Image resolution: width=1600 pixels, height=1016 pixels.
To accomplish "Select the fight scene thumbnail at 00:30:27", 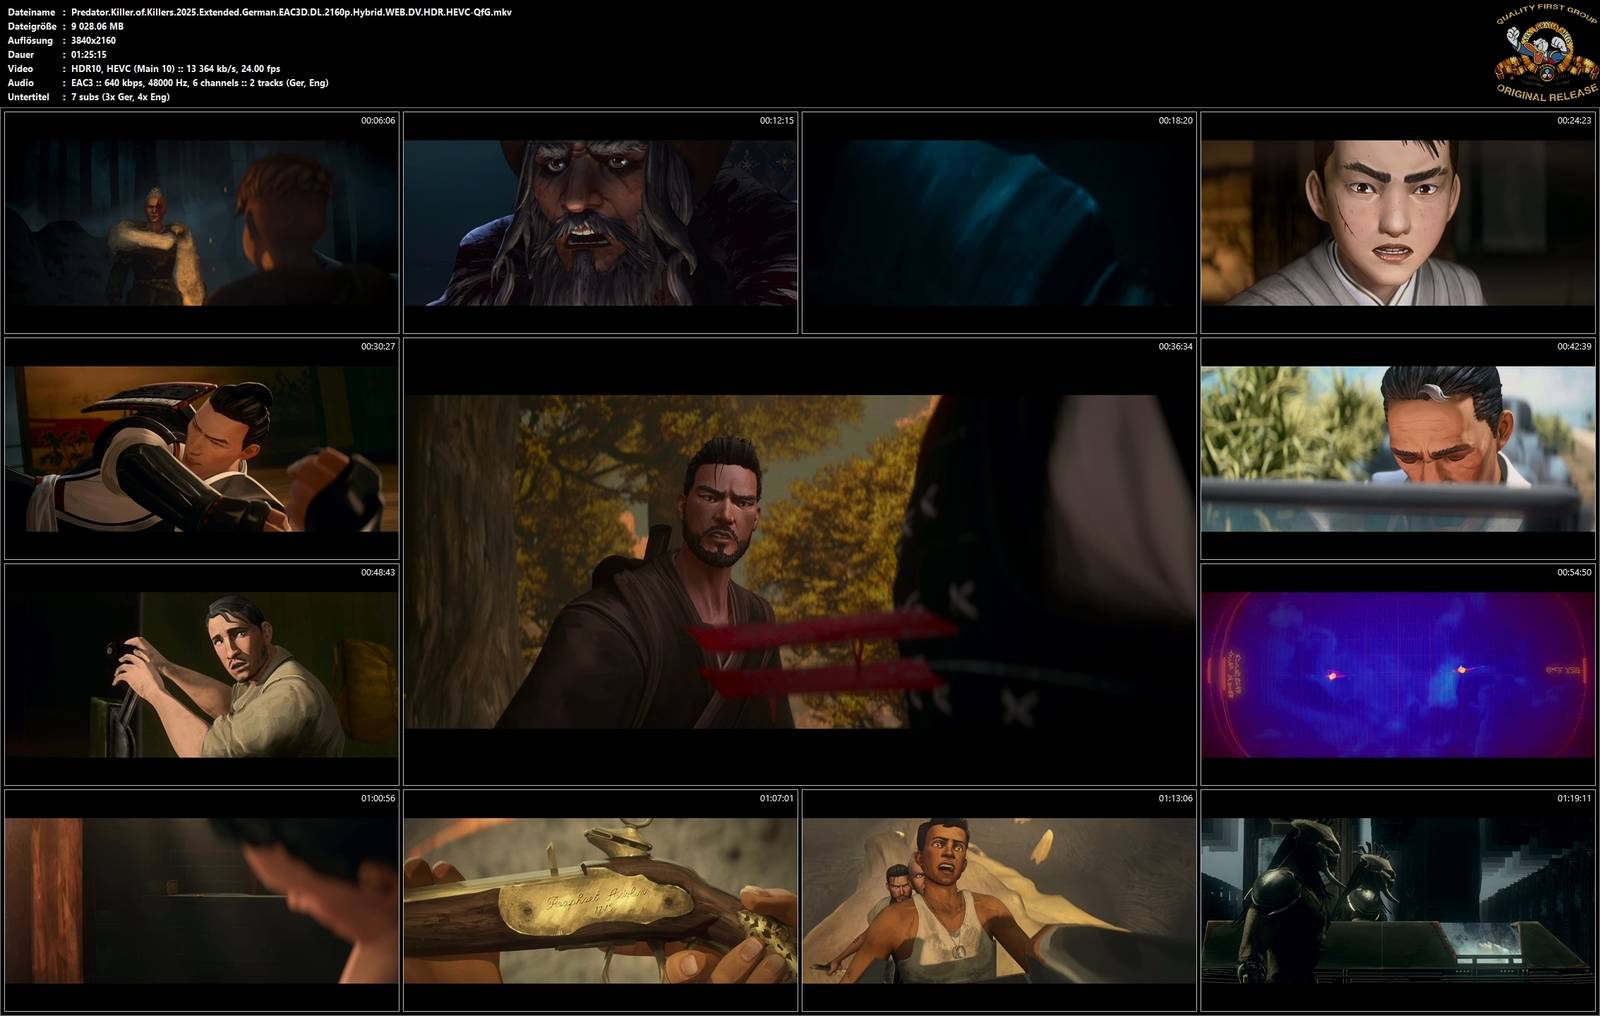I will click(x=202, y=448).
